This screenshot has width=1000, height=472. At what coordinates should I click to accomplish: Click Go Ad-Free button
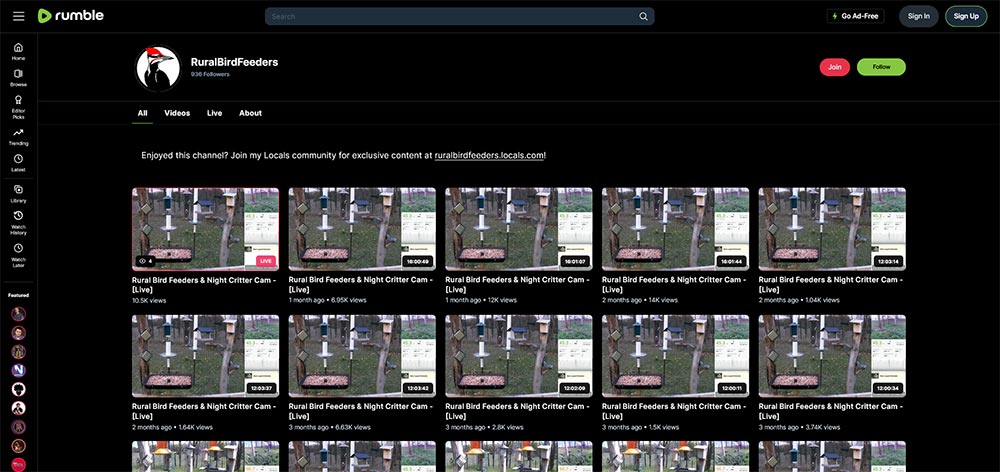[x=855, y=16]
